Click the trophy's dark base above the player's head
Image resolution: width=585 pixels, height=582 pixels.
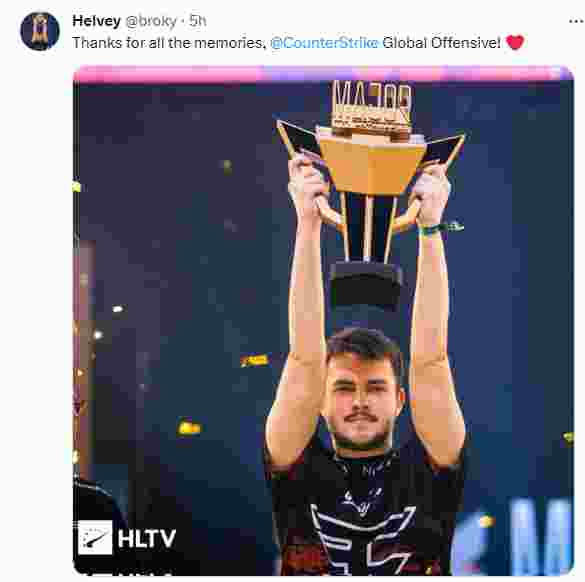[366, 284]
